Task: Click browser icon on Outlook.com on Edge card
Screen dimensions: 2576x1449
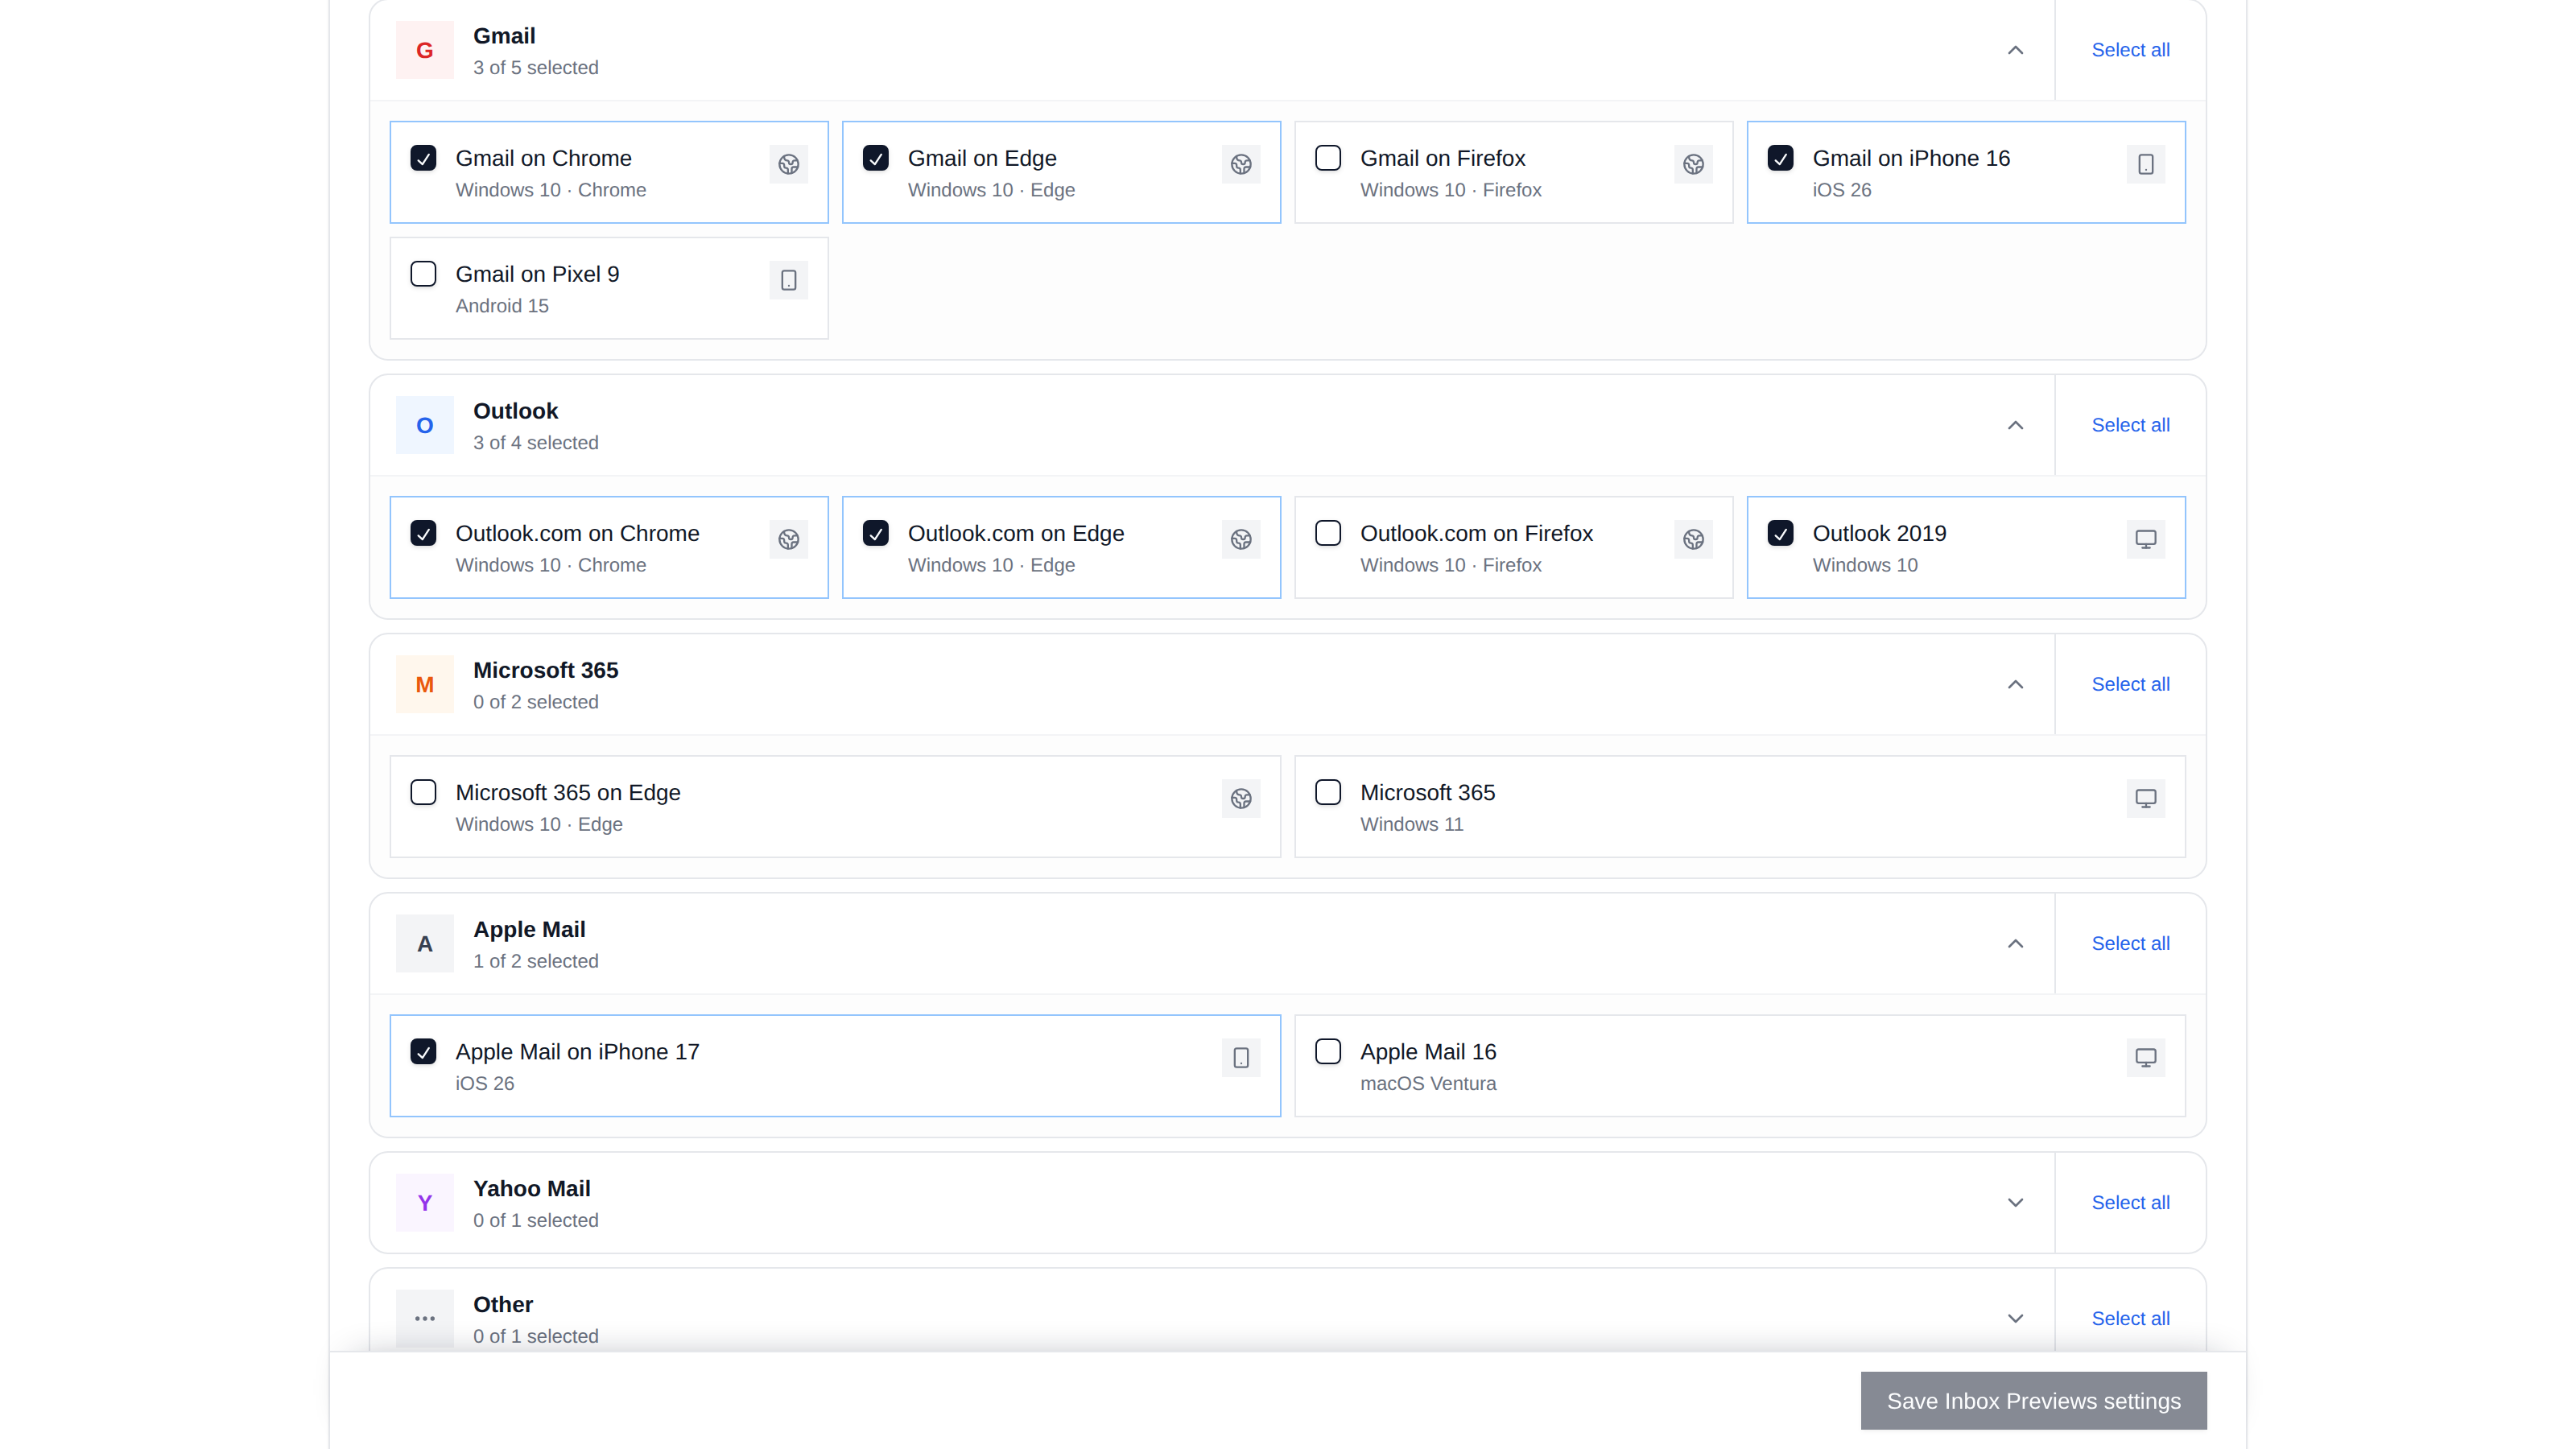Action: 1241,539
